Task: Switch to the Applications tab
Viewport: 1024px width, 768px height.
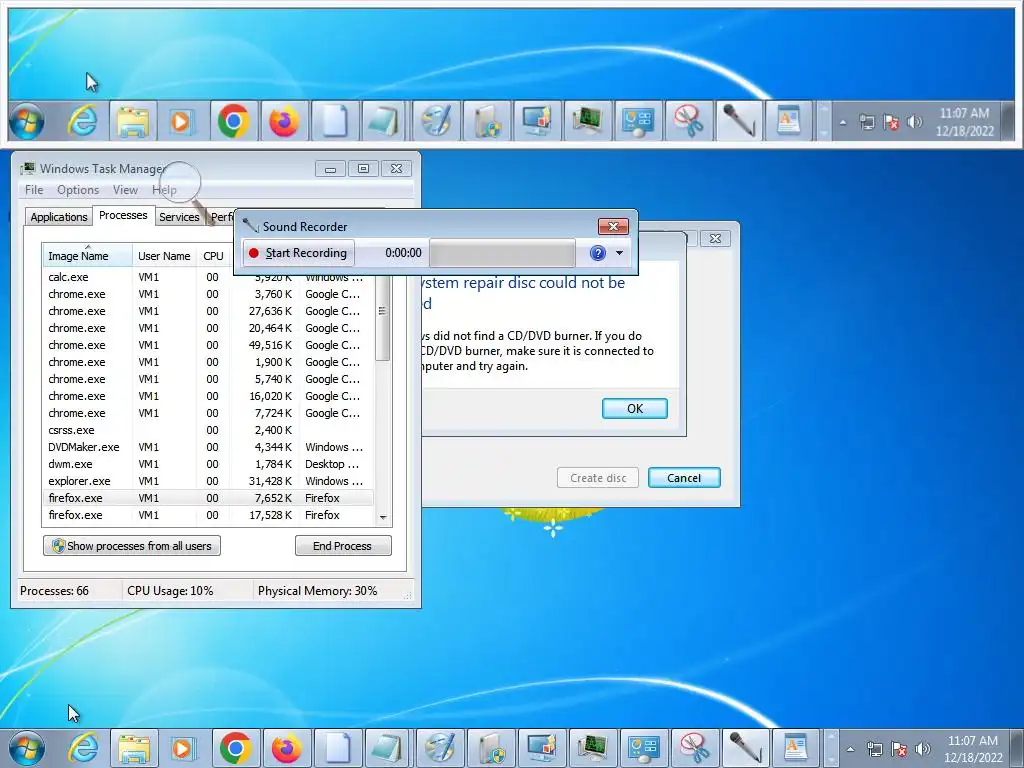Action: [59, 217]
